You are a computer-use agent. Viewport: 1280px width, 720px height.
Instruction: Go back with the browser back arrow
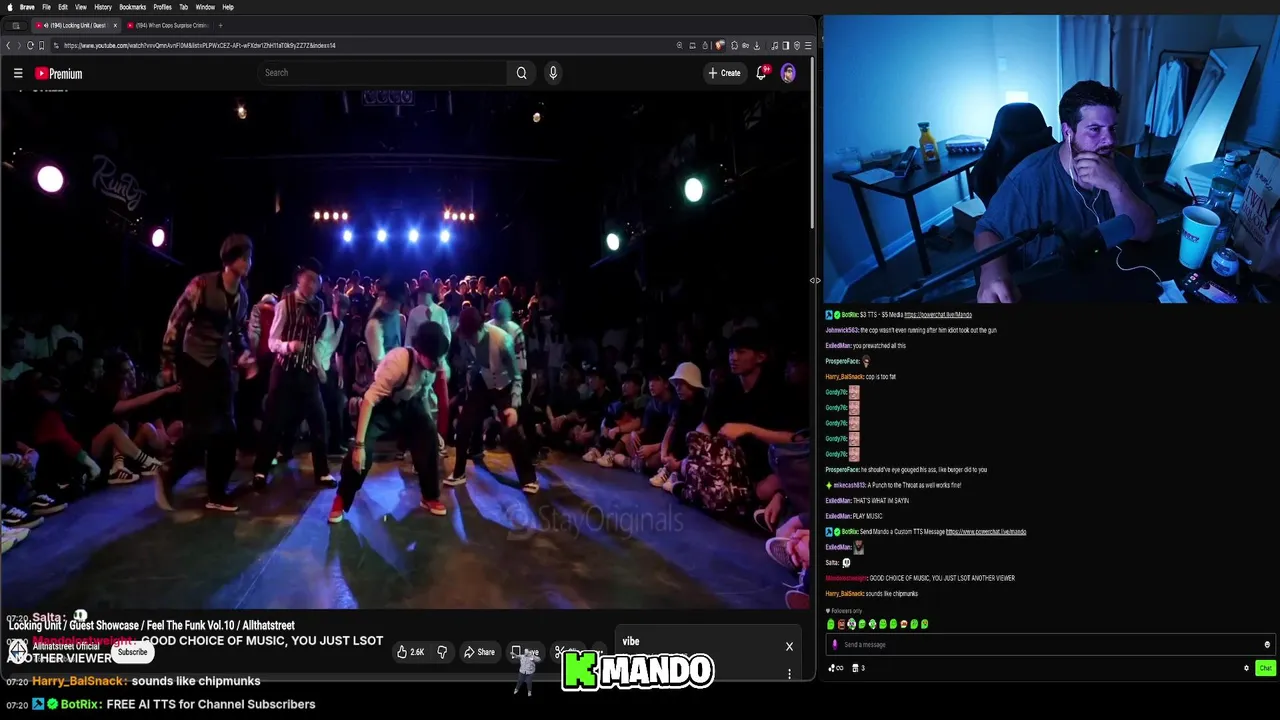8,45
